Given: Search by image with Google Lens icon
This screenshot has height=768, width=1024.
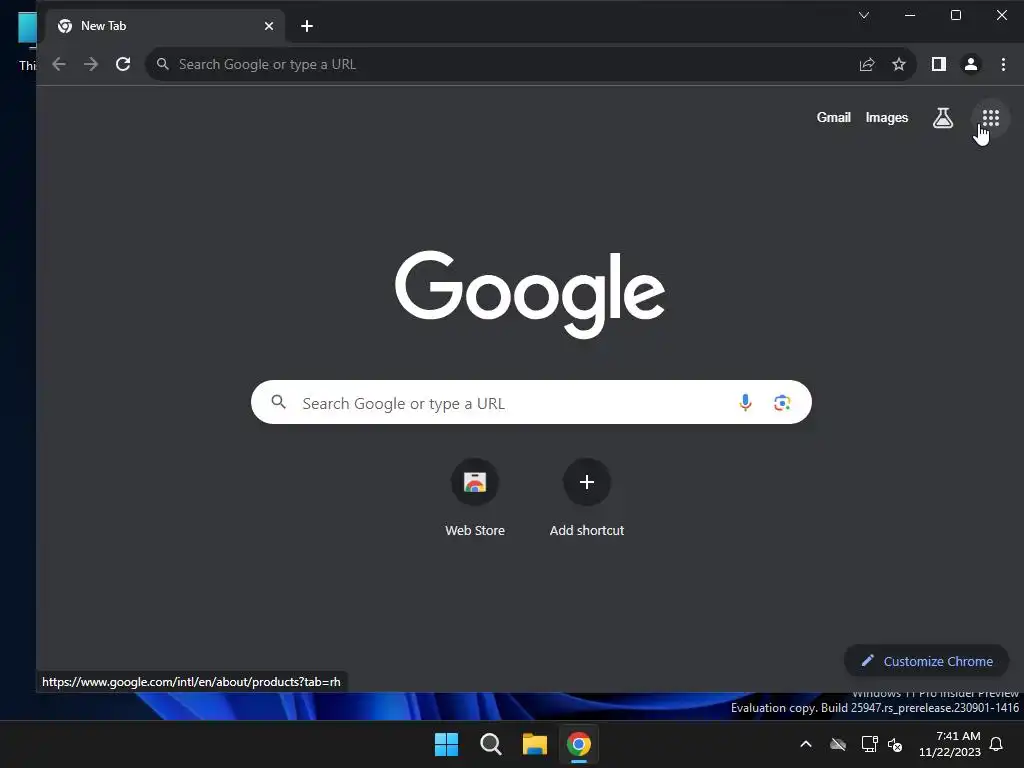Looking at the screenshot, I should (782, 402).
